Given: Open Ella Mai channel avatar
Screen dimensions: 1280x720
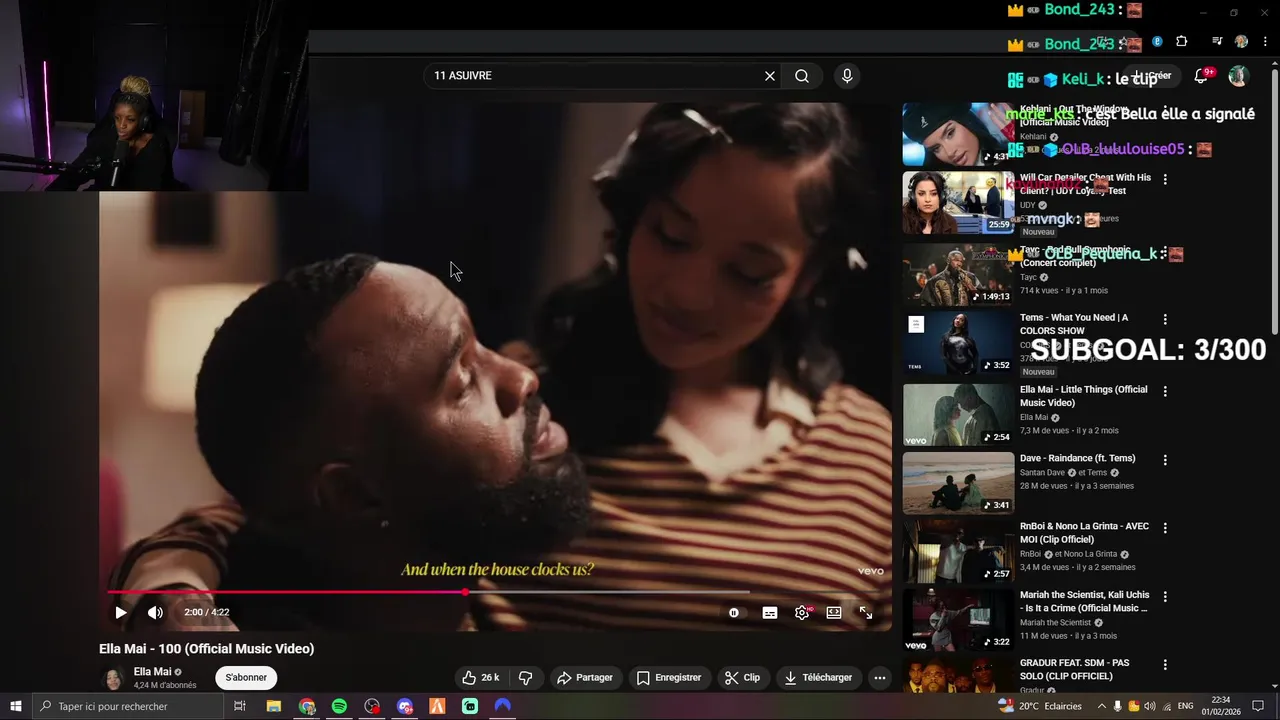Looking at the screenshot, I should [114, 678].
